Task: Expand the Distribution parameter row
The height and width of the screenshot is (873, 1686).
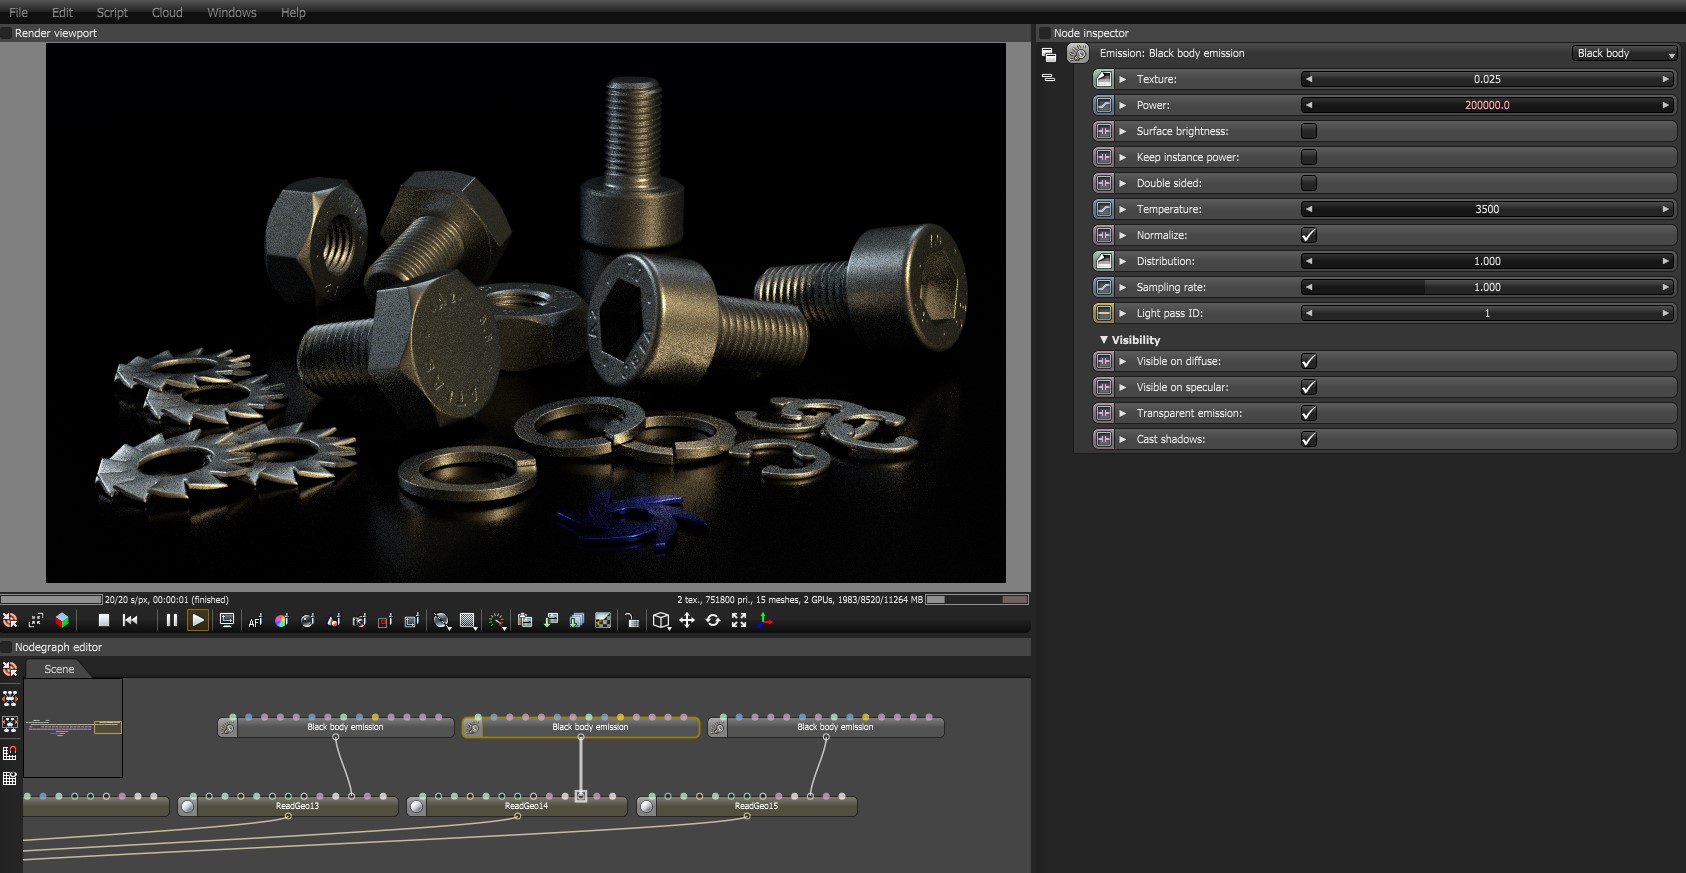Action: 1123,261
